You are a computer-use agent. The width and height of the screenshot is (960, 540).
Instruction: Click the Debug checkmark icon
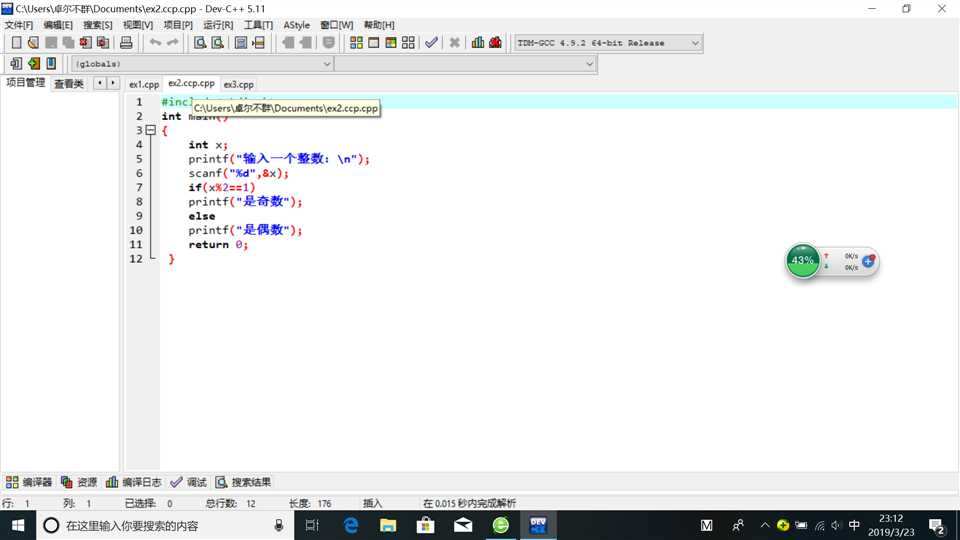point(431,42)
